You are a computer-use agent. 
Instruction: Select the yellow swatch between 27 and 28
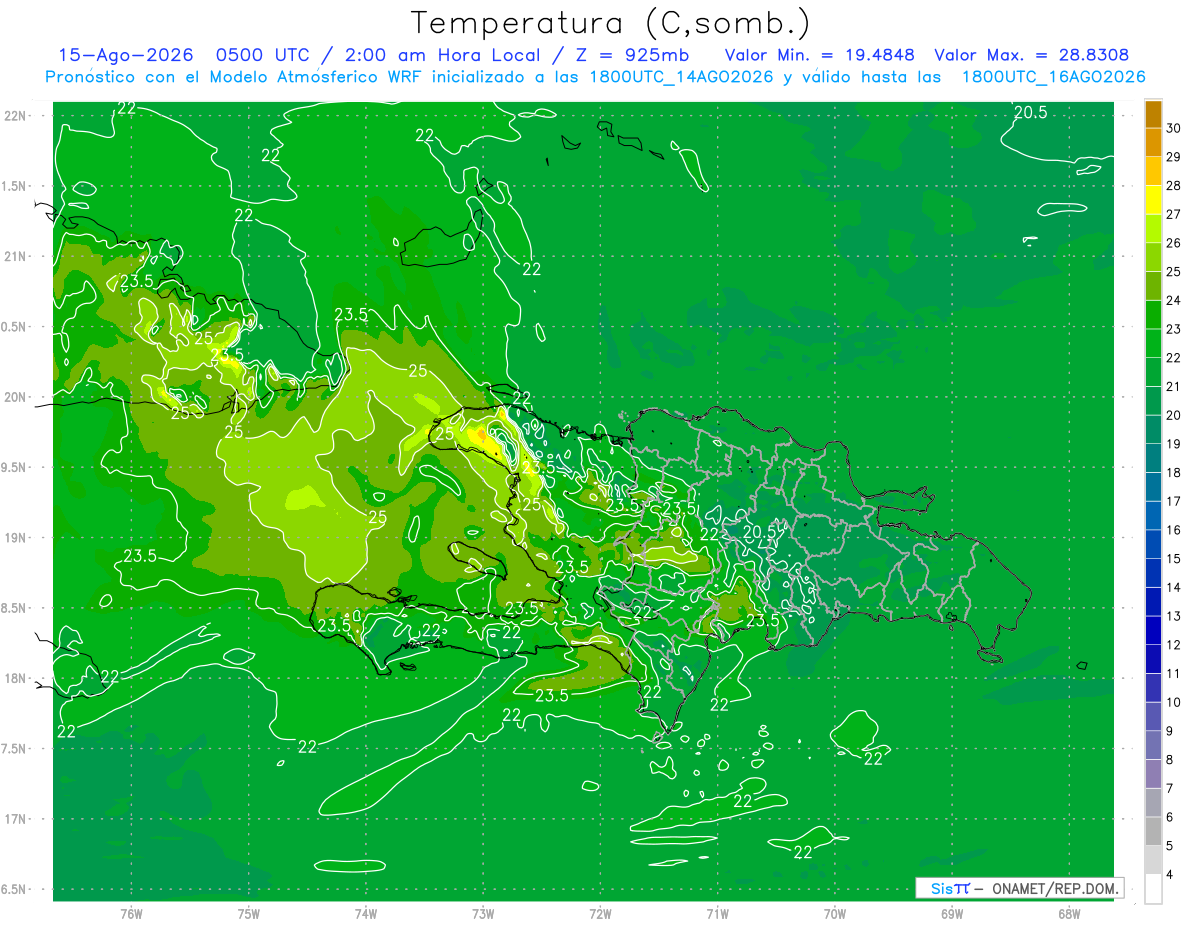coord(1153,200)
